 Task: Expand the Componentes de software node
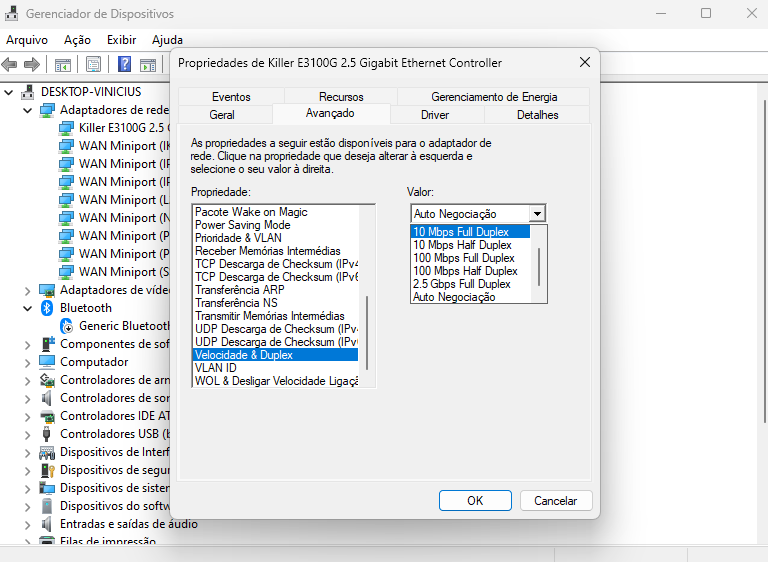click(x=27, y=344)
